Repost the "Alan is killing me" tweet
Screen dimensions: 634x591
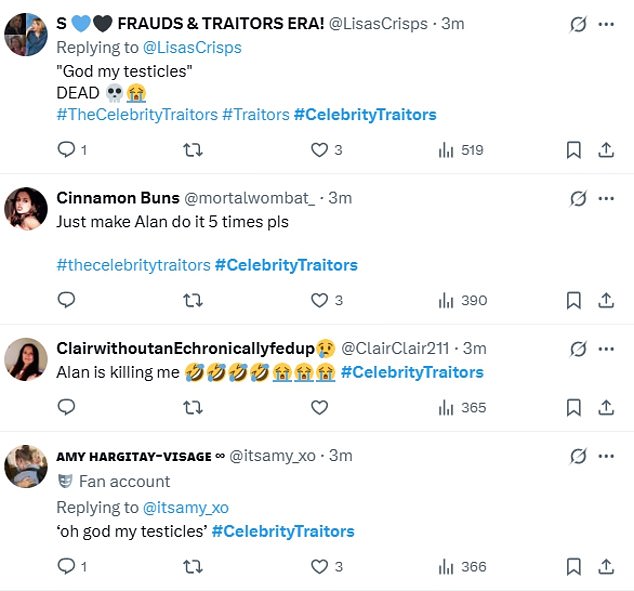pyautogui.click(x=194, y=407)
